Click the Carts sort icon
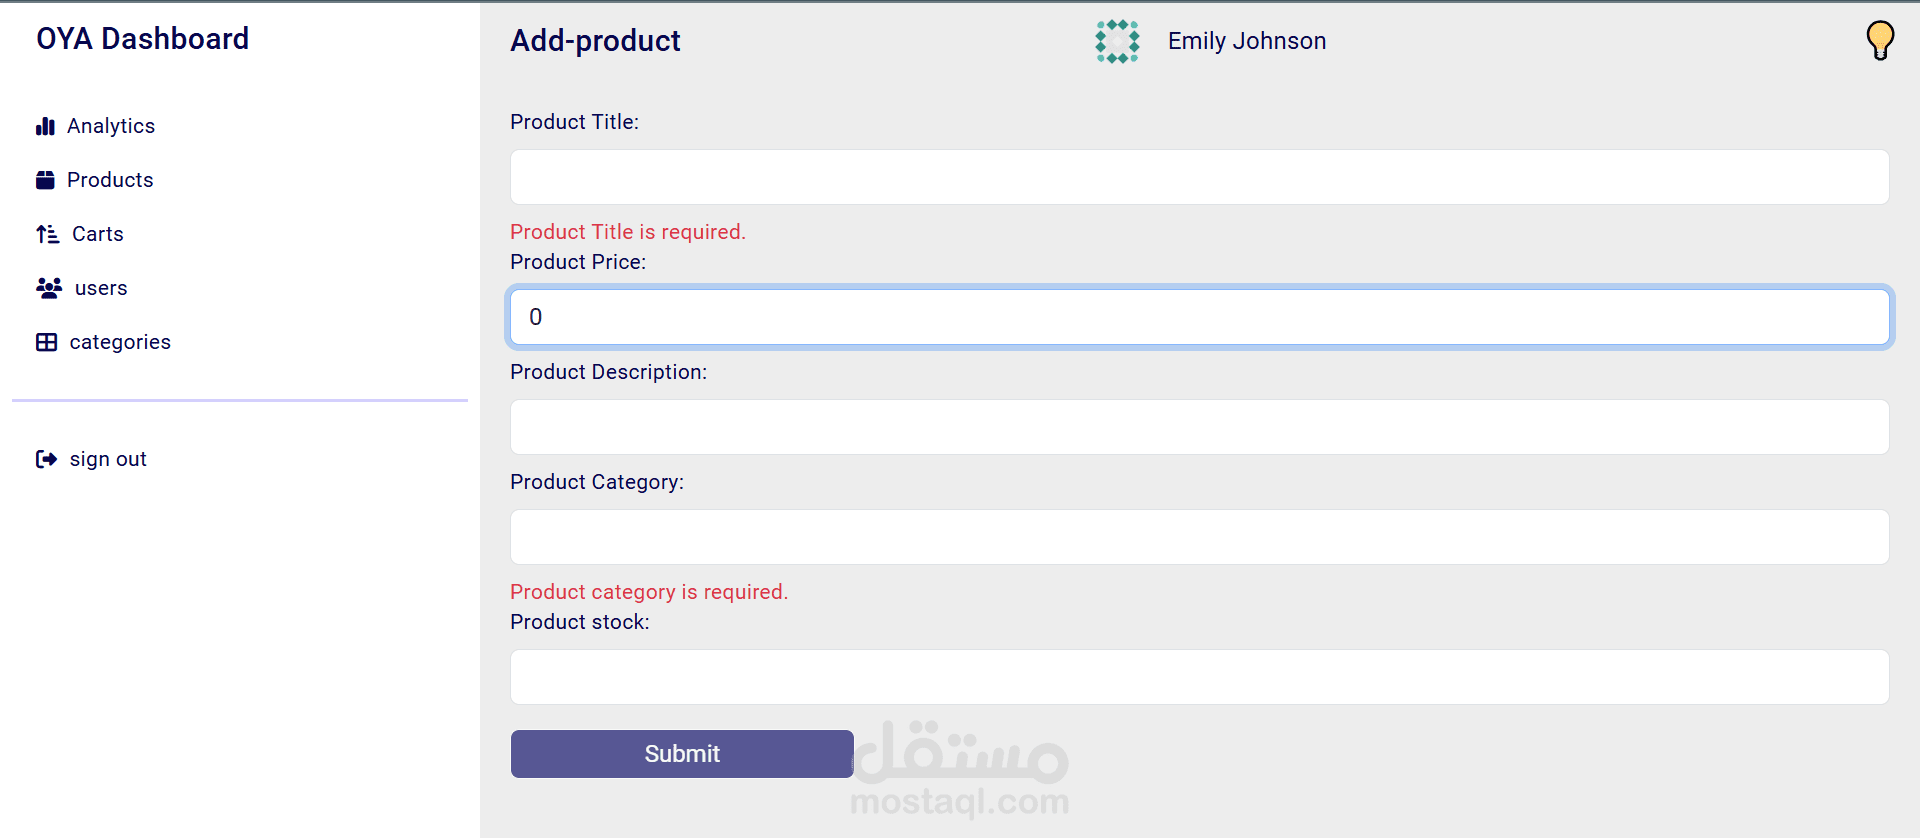Image resolution: width=1920 pixels, height=838 pixels. [47, 234]
